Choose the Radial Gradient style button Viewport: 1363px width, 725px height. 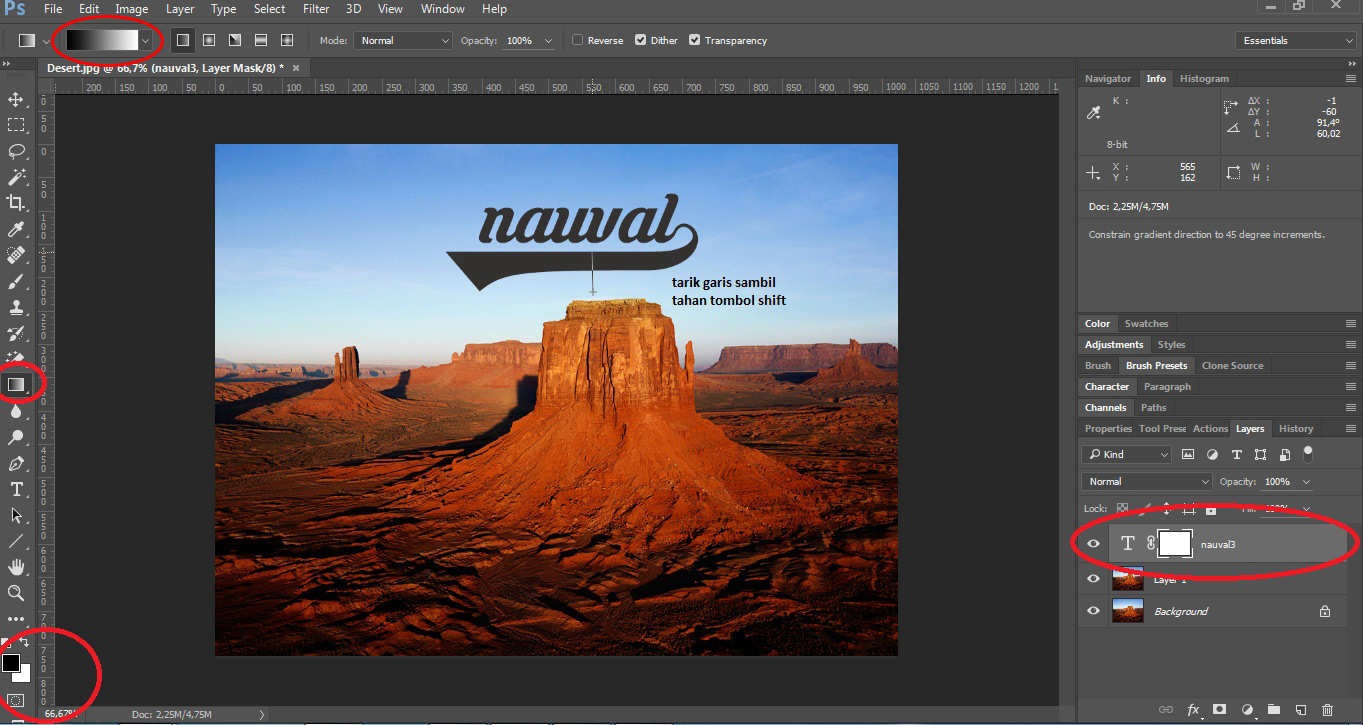pyautogui.click(x=209, y=40)
